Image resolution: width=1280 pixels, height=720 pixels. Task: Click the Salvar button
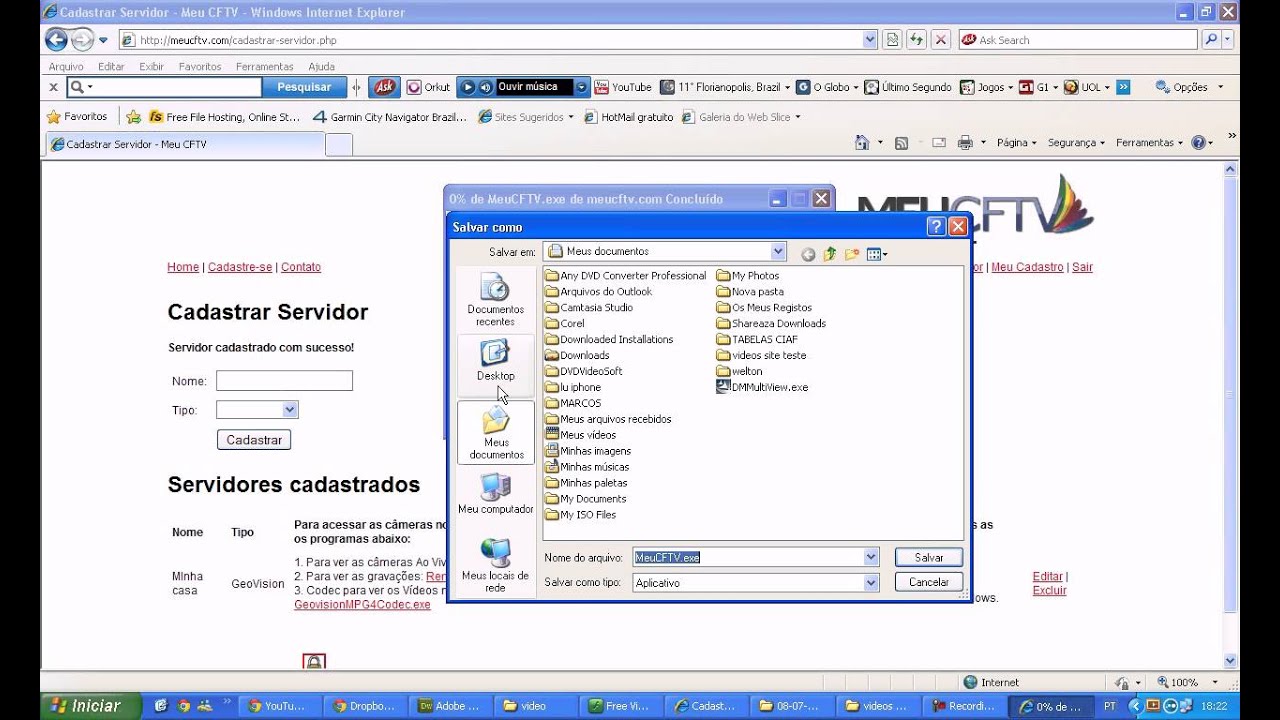(x=929, y=557)
